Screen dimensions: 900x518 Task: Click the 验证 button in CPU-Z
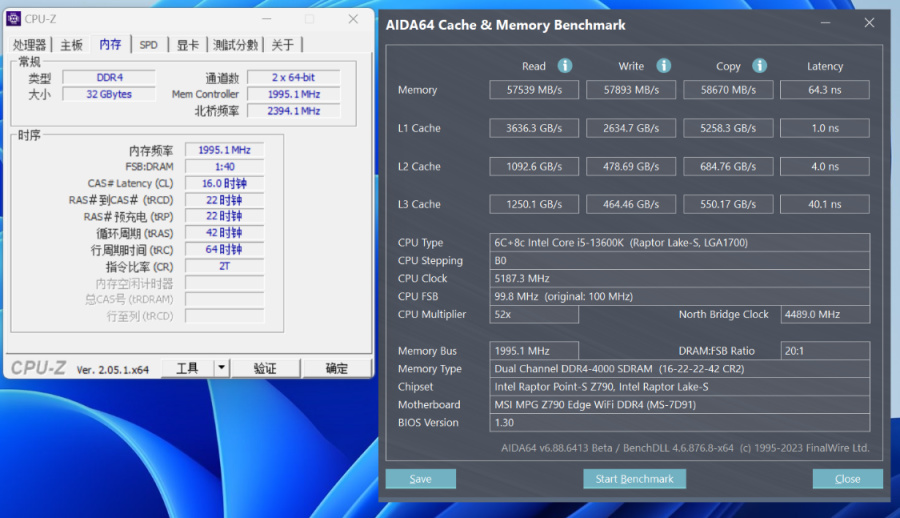pos(265,368)
